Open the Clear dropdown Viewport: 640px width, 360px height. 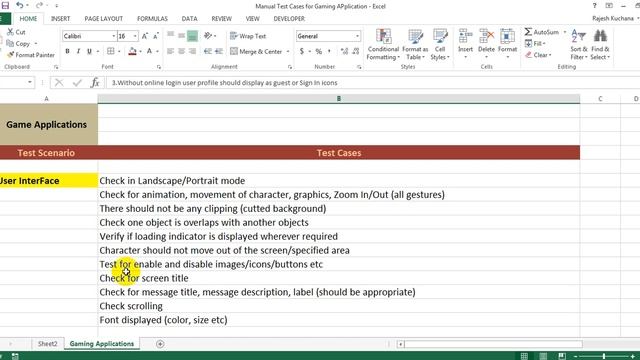(x=539, y=55)
